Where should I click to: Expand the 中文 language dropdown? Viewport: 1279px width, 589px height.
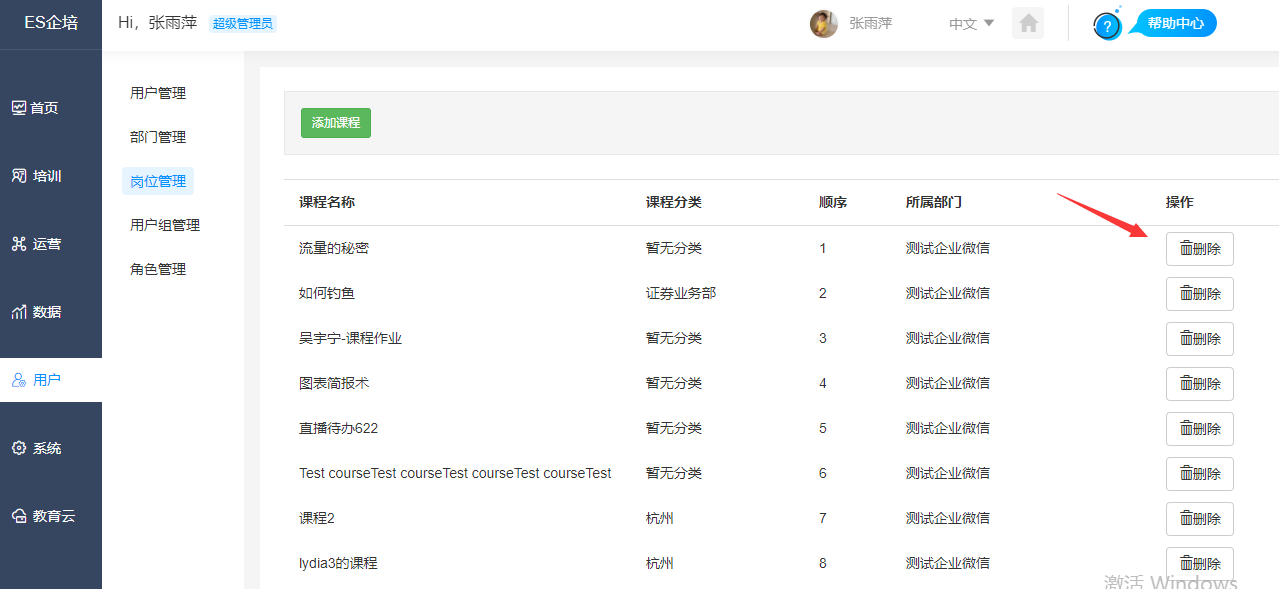[971, 23]
